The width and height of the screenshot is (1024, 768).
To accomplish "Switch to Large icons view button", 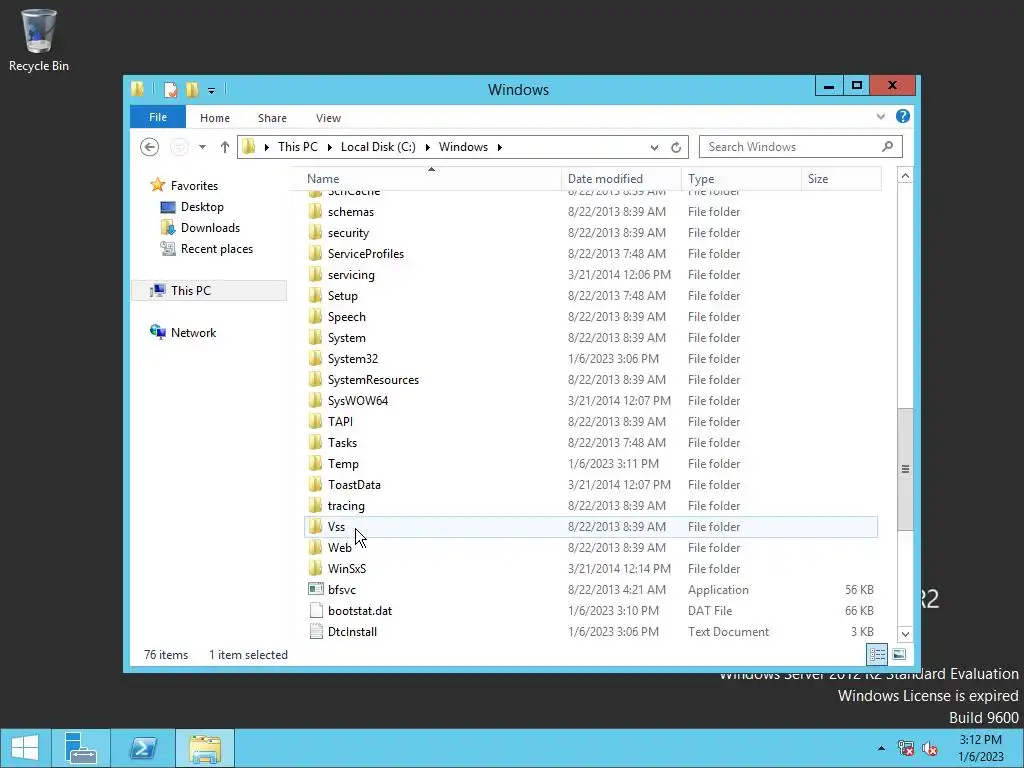I will (x=899, y=654).
